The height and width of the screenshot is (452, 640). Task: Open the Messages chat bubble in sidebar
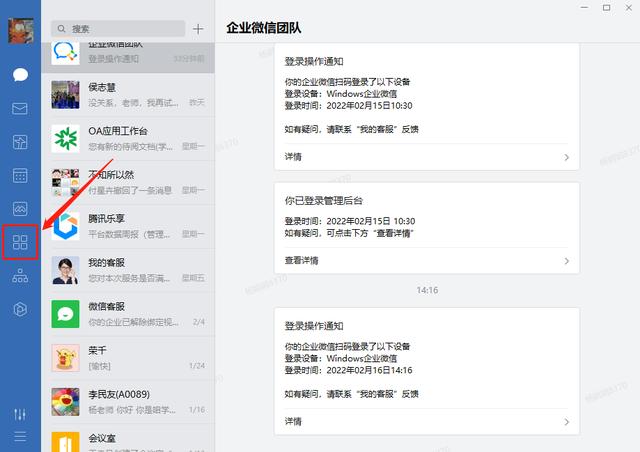[x=20, y=75]
